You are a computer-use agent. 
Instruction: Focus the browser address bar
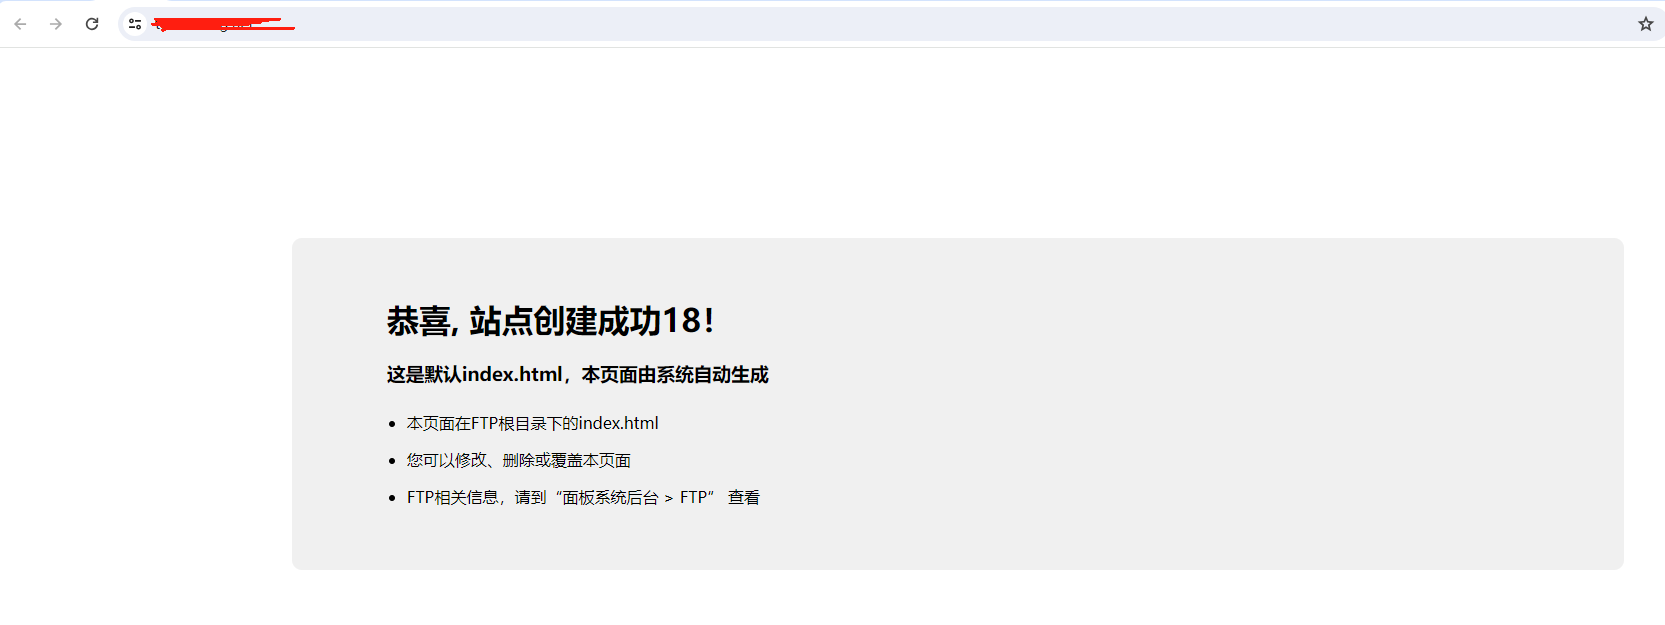coord(890,24)
